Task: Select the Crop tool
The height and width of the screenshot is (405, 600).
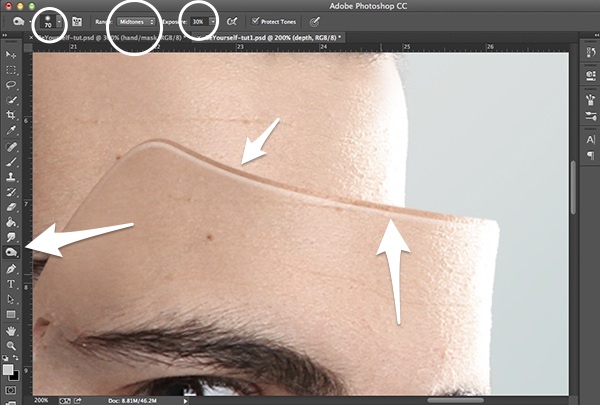Action: 11,115
